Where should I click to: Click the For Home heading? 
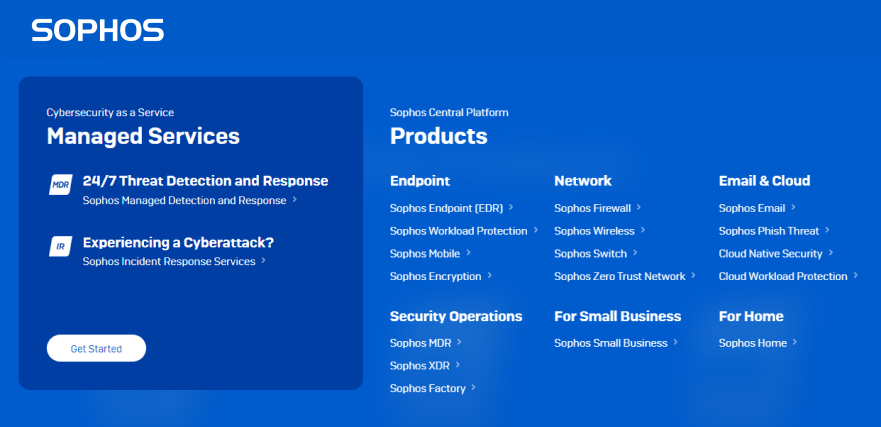pyautogui.click(x=751, y=316)
